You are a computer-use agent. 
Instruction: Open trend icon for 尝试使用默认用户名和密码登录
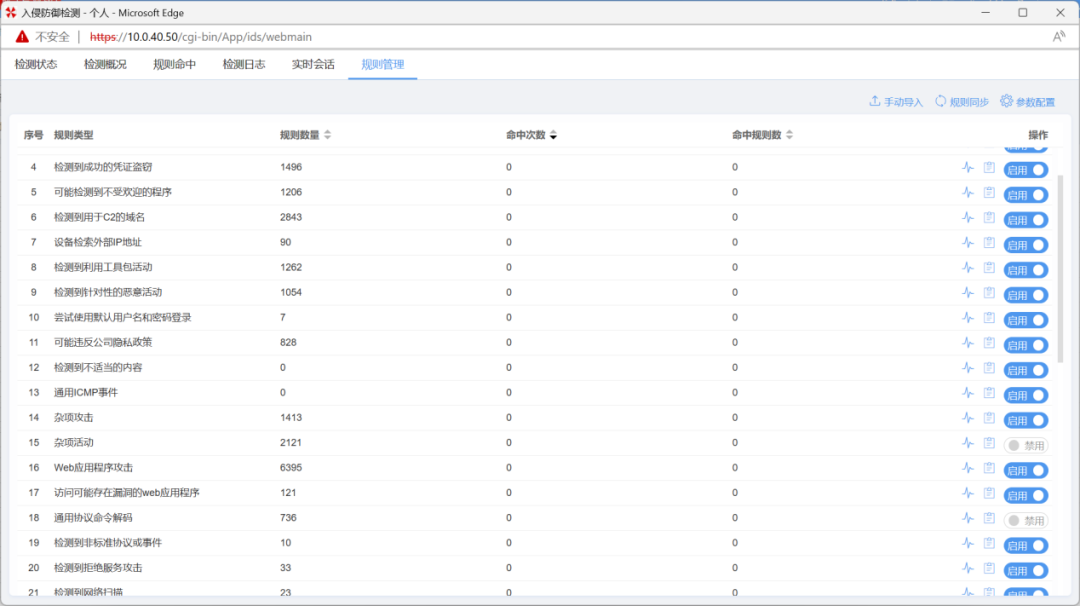click(x=968, y=317)
